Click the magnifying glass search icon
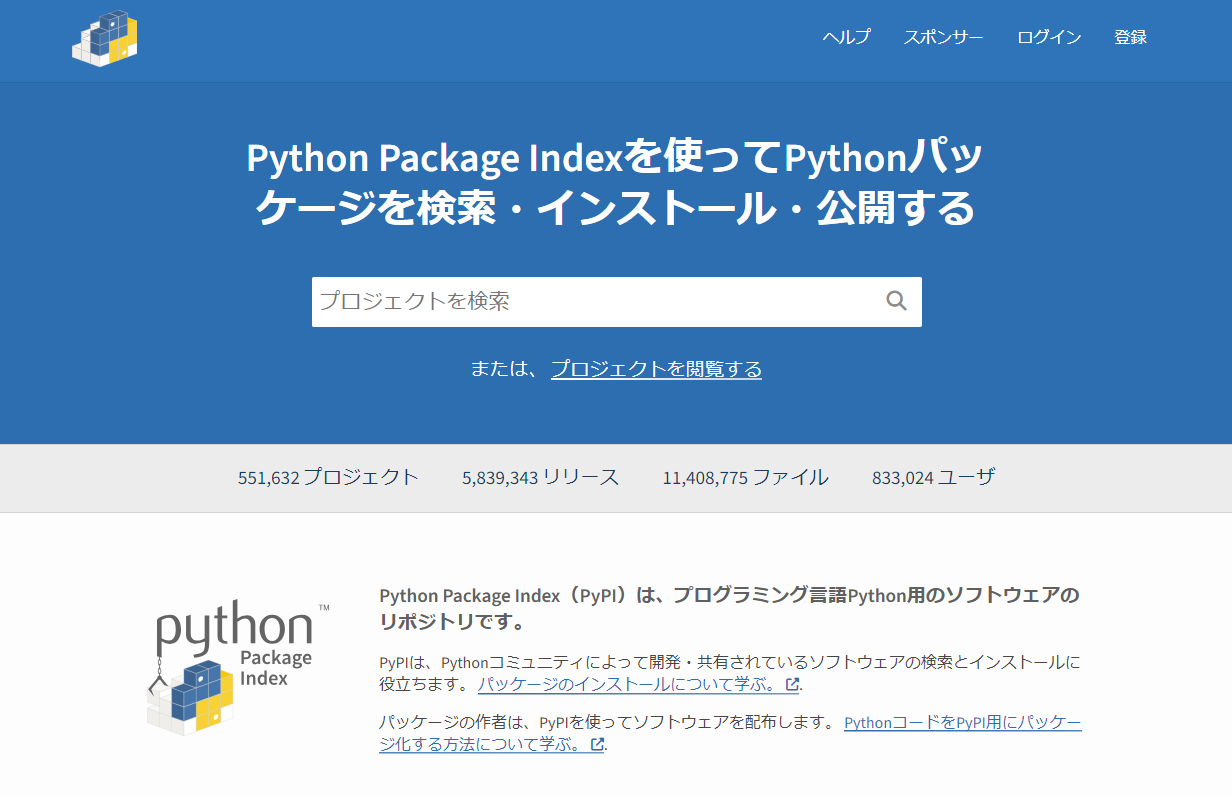The height and width of the screenshot is (797, 1232). (x=896, y=301)
